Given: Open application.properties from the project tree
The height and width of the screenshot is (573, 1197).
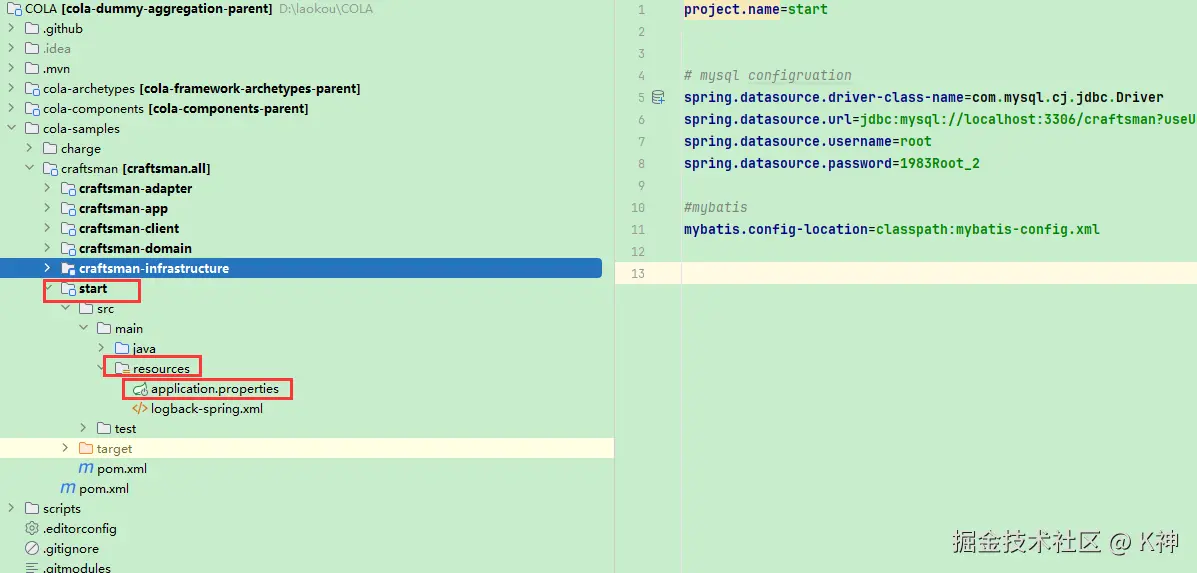Looking at the screenshot, I should [215, 388].
